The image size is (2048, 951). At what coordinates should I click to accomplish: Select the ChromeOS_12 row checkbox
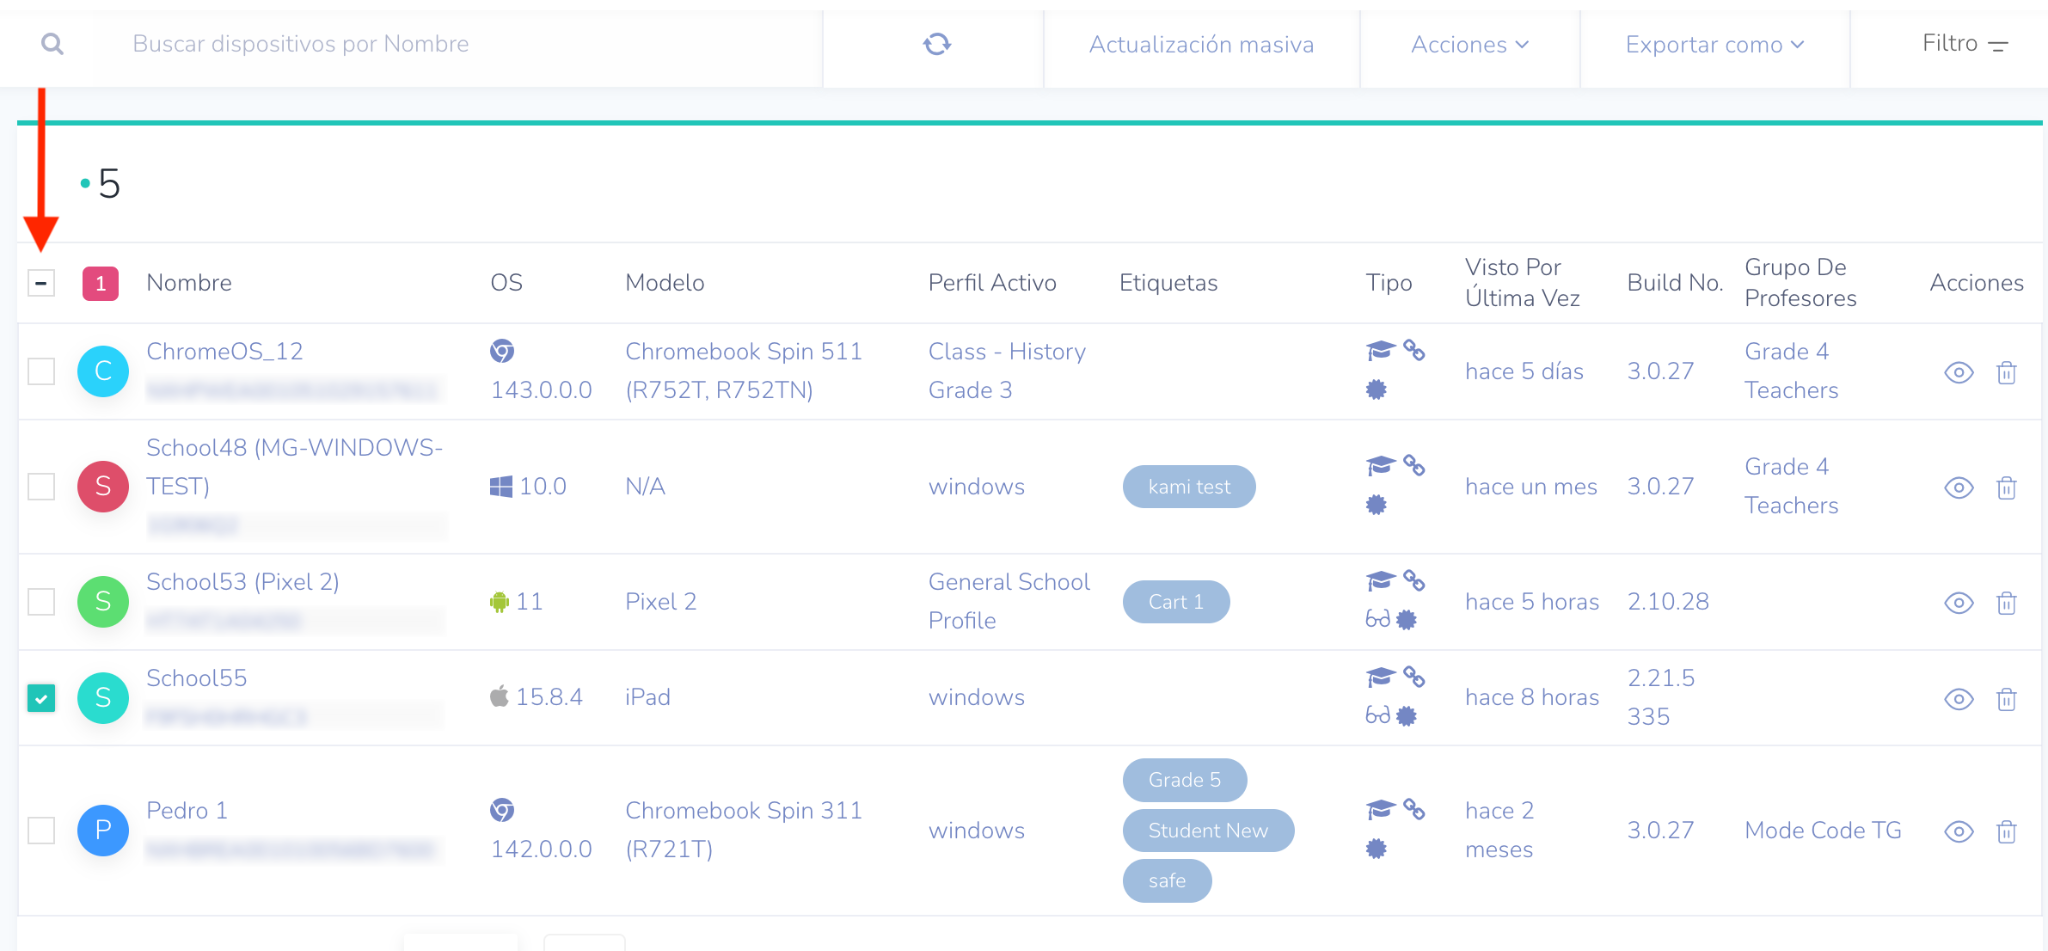pos(41,371)
